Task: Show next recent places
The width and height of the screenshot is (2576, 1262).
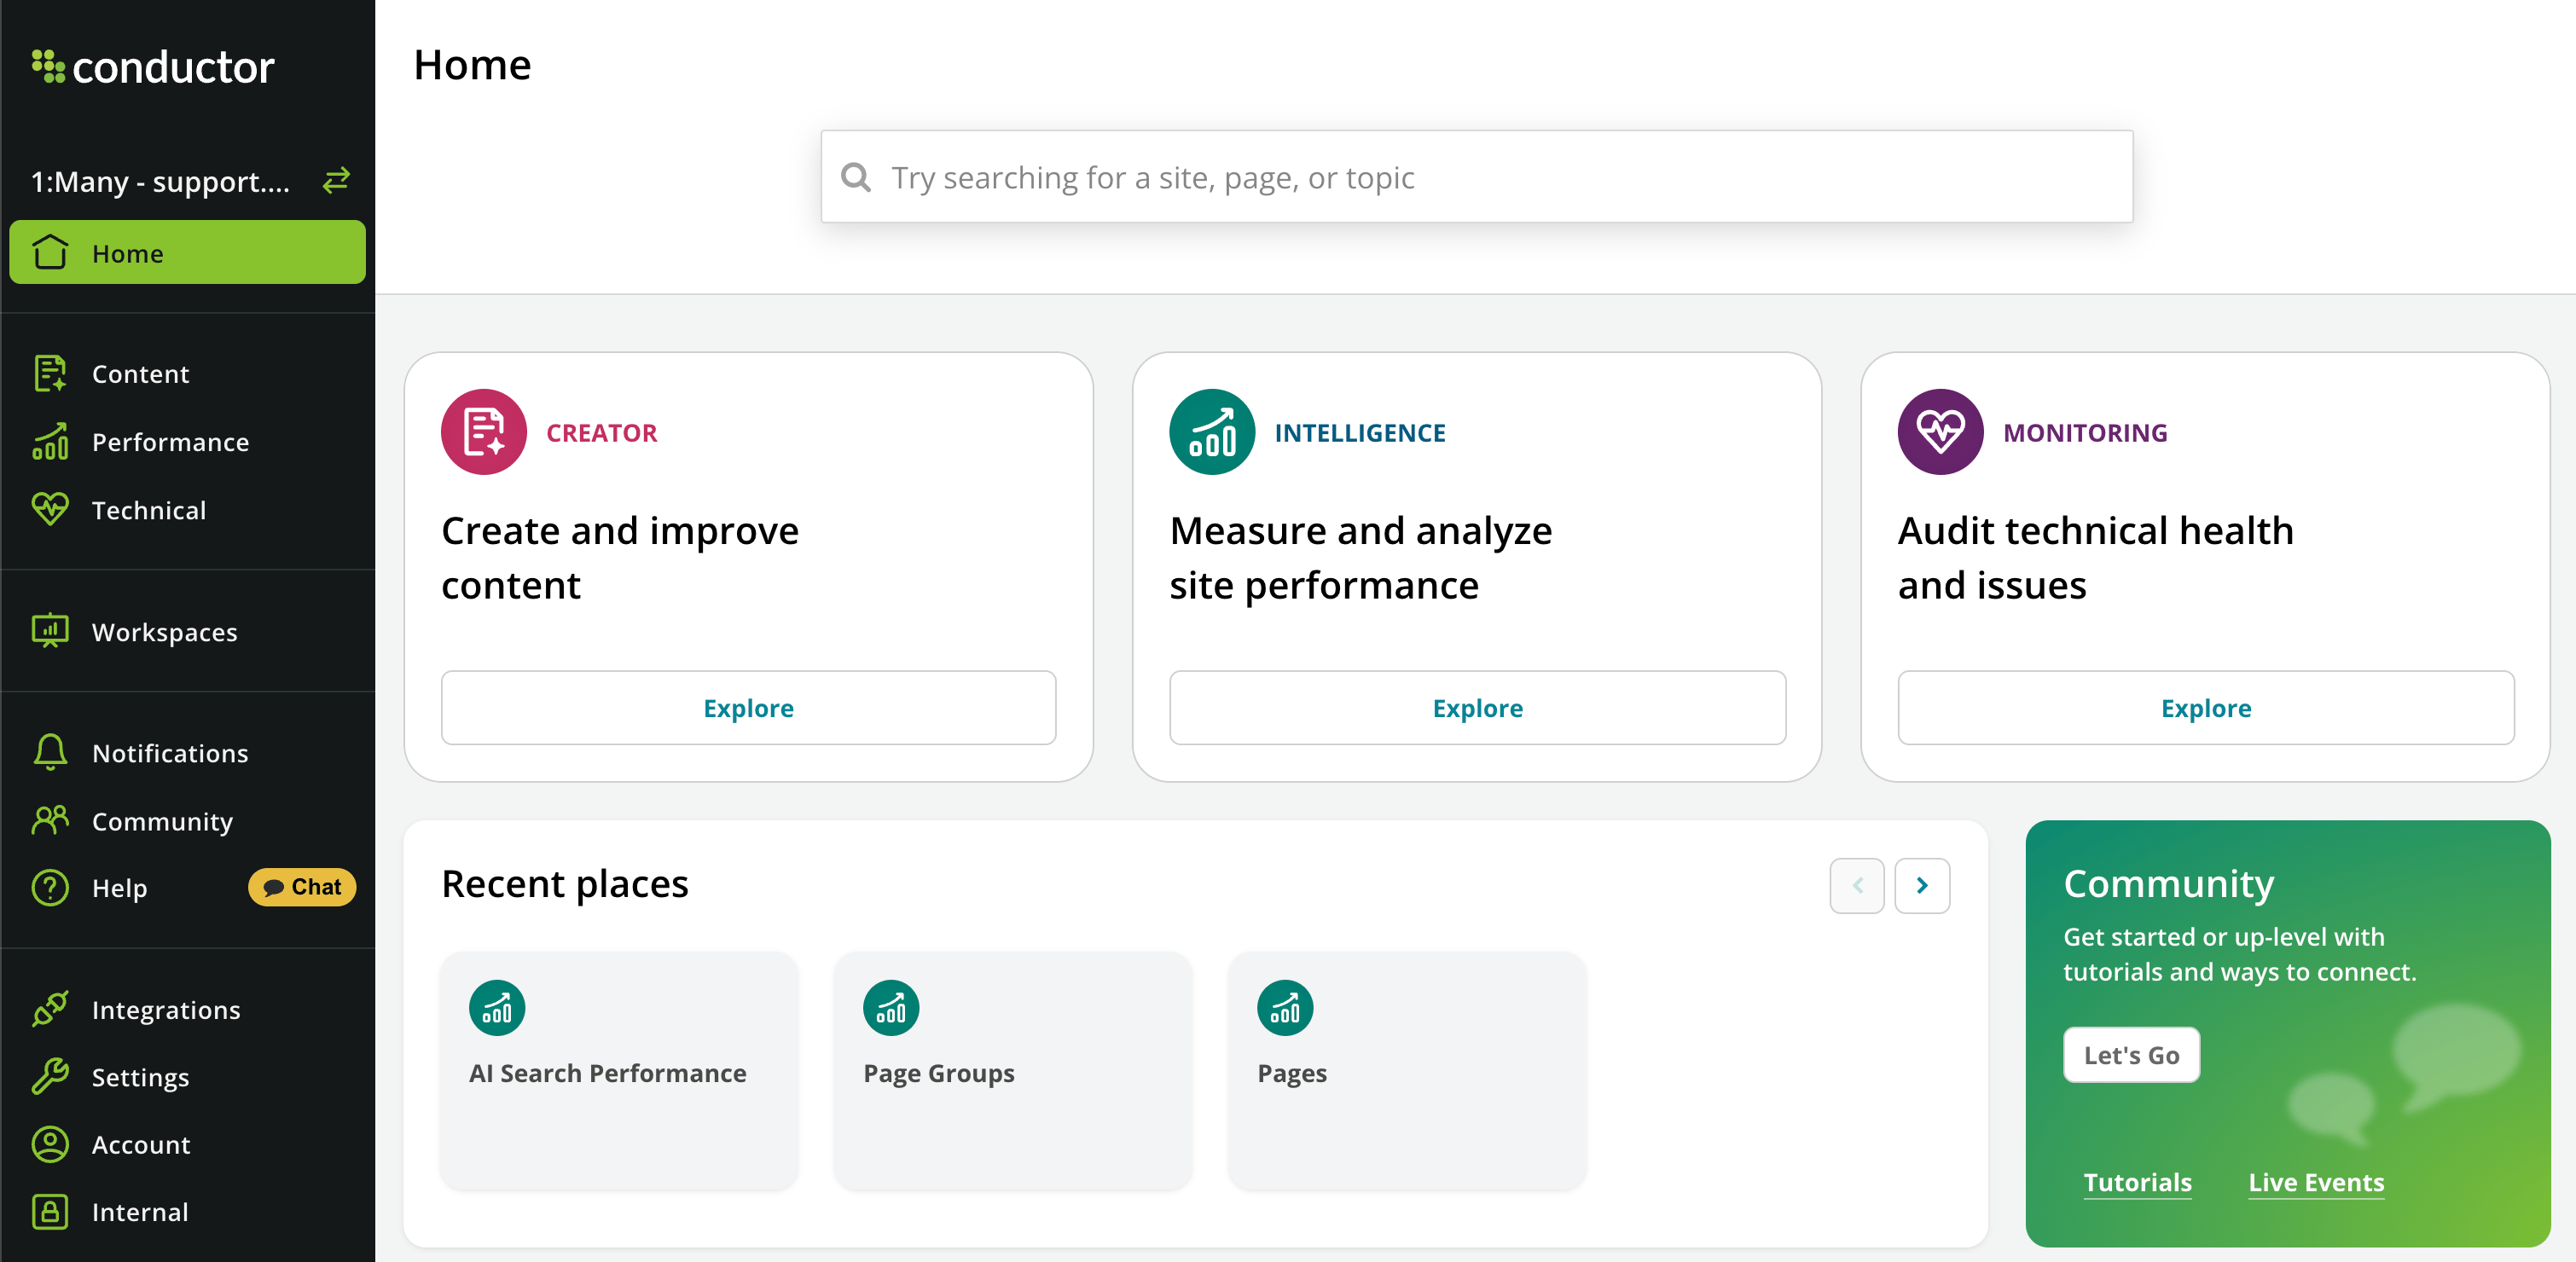Action: (1921, 885)
